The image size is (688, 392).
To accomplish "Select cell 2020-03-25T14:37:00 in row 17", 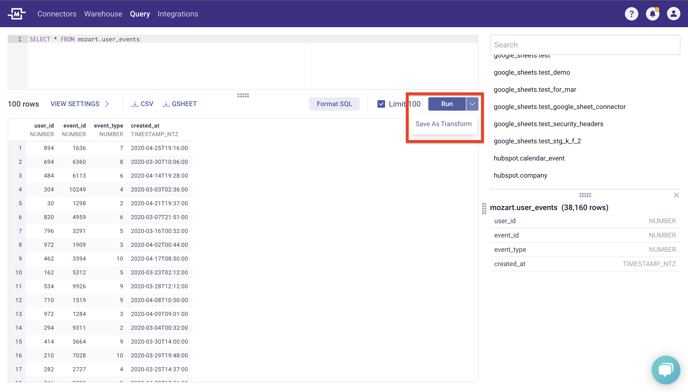I will click(x=159, y=370).
